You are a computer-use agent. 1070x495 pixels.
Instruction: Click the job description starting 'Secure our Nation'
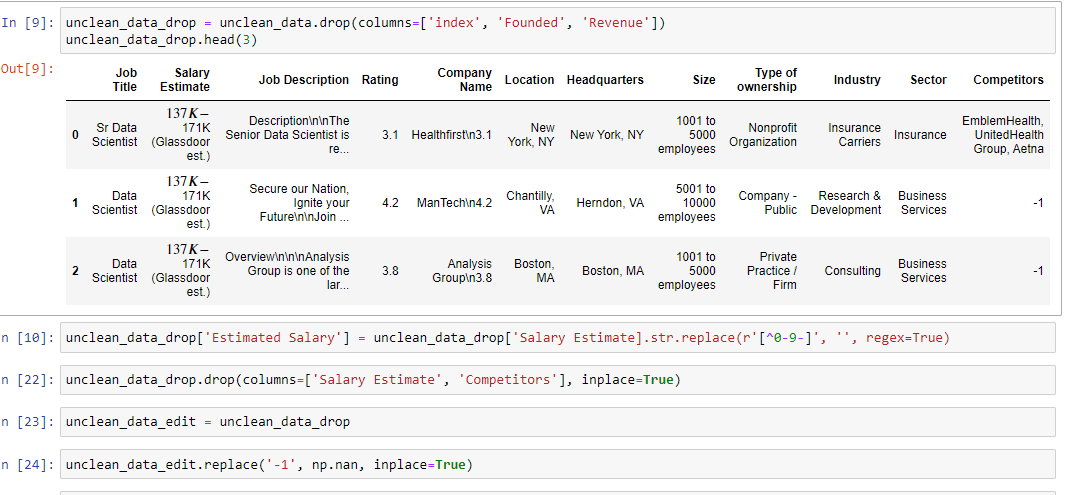(300, 203)
